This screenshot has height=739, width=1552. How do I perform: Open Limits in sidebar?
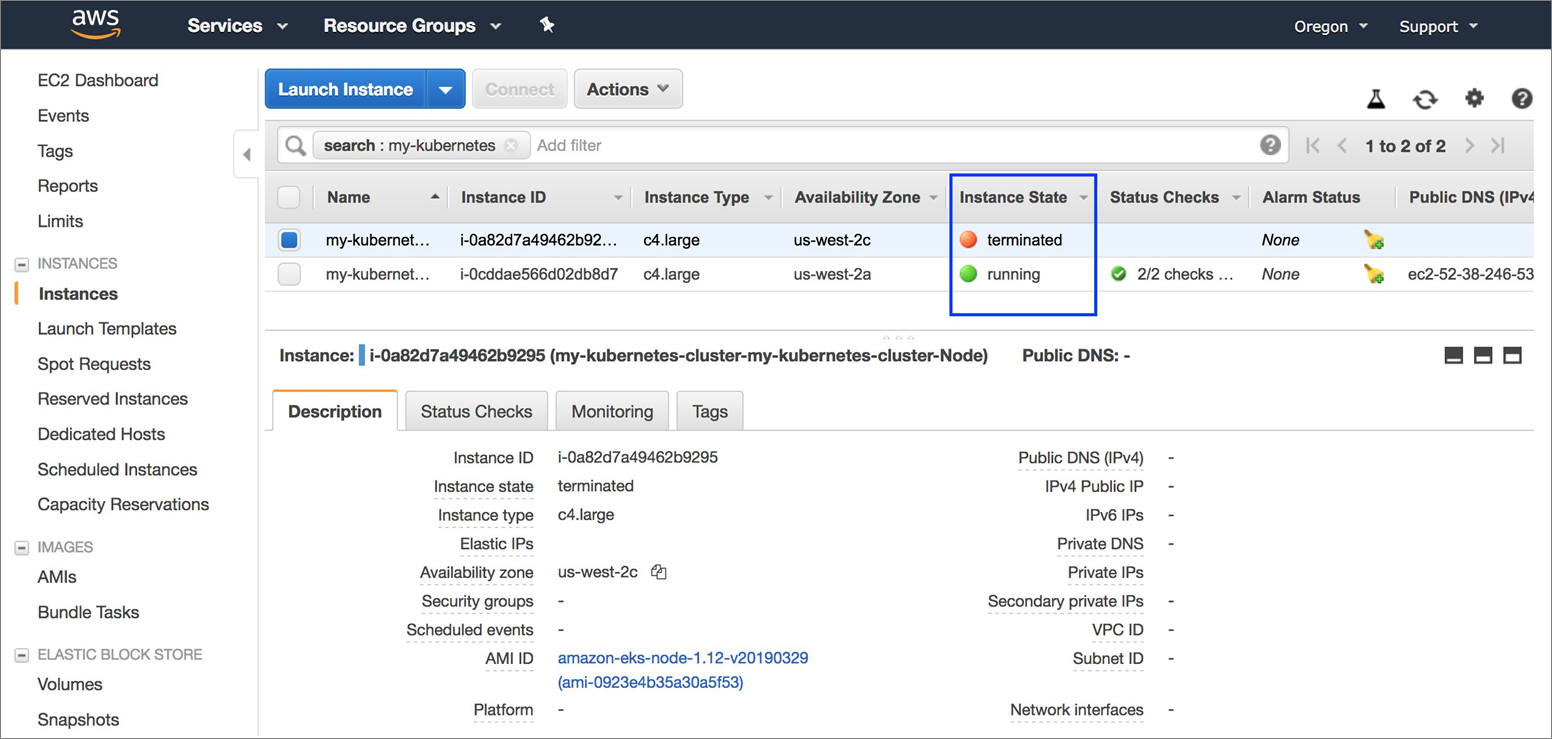(60, 221)
